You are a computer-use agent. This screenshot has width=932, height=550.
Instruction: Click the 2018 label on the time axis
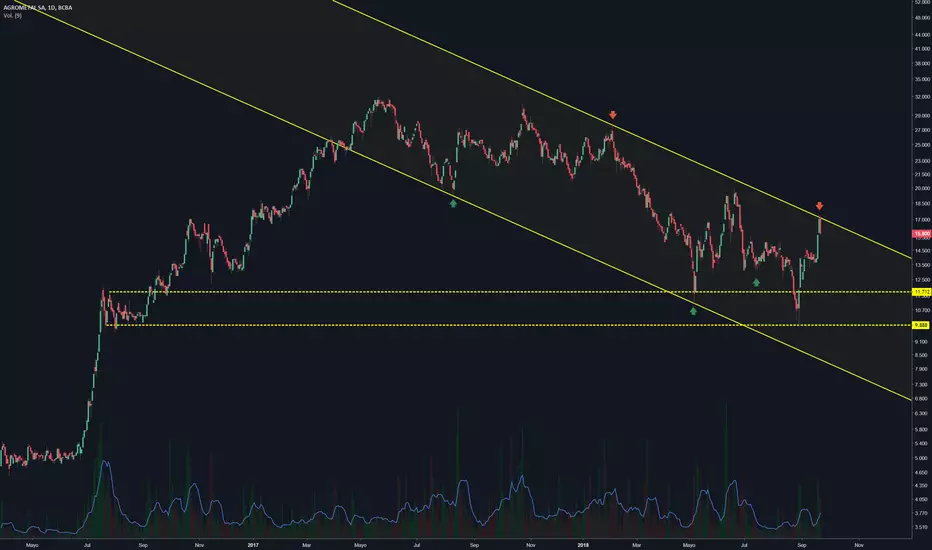[583, 545]
